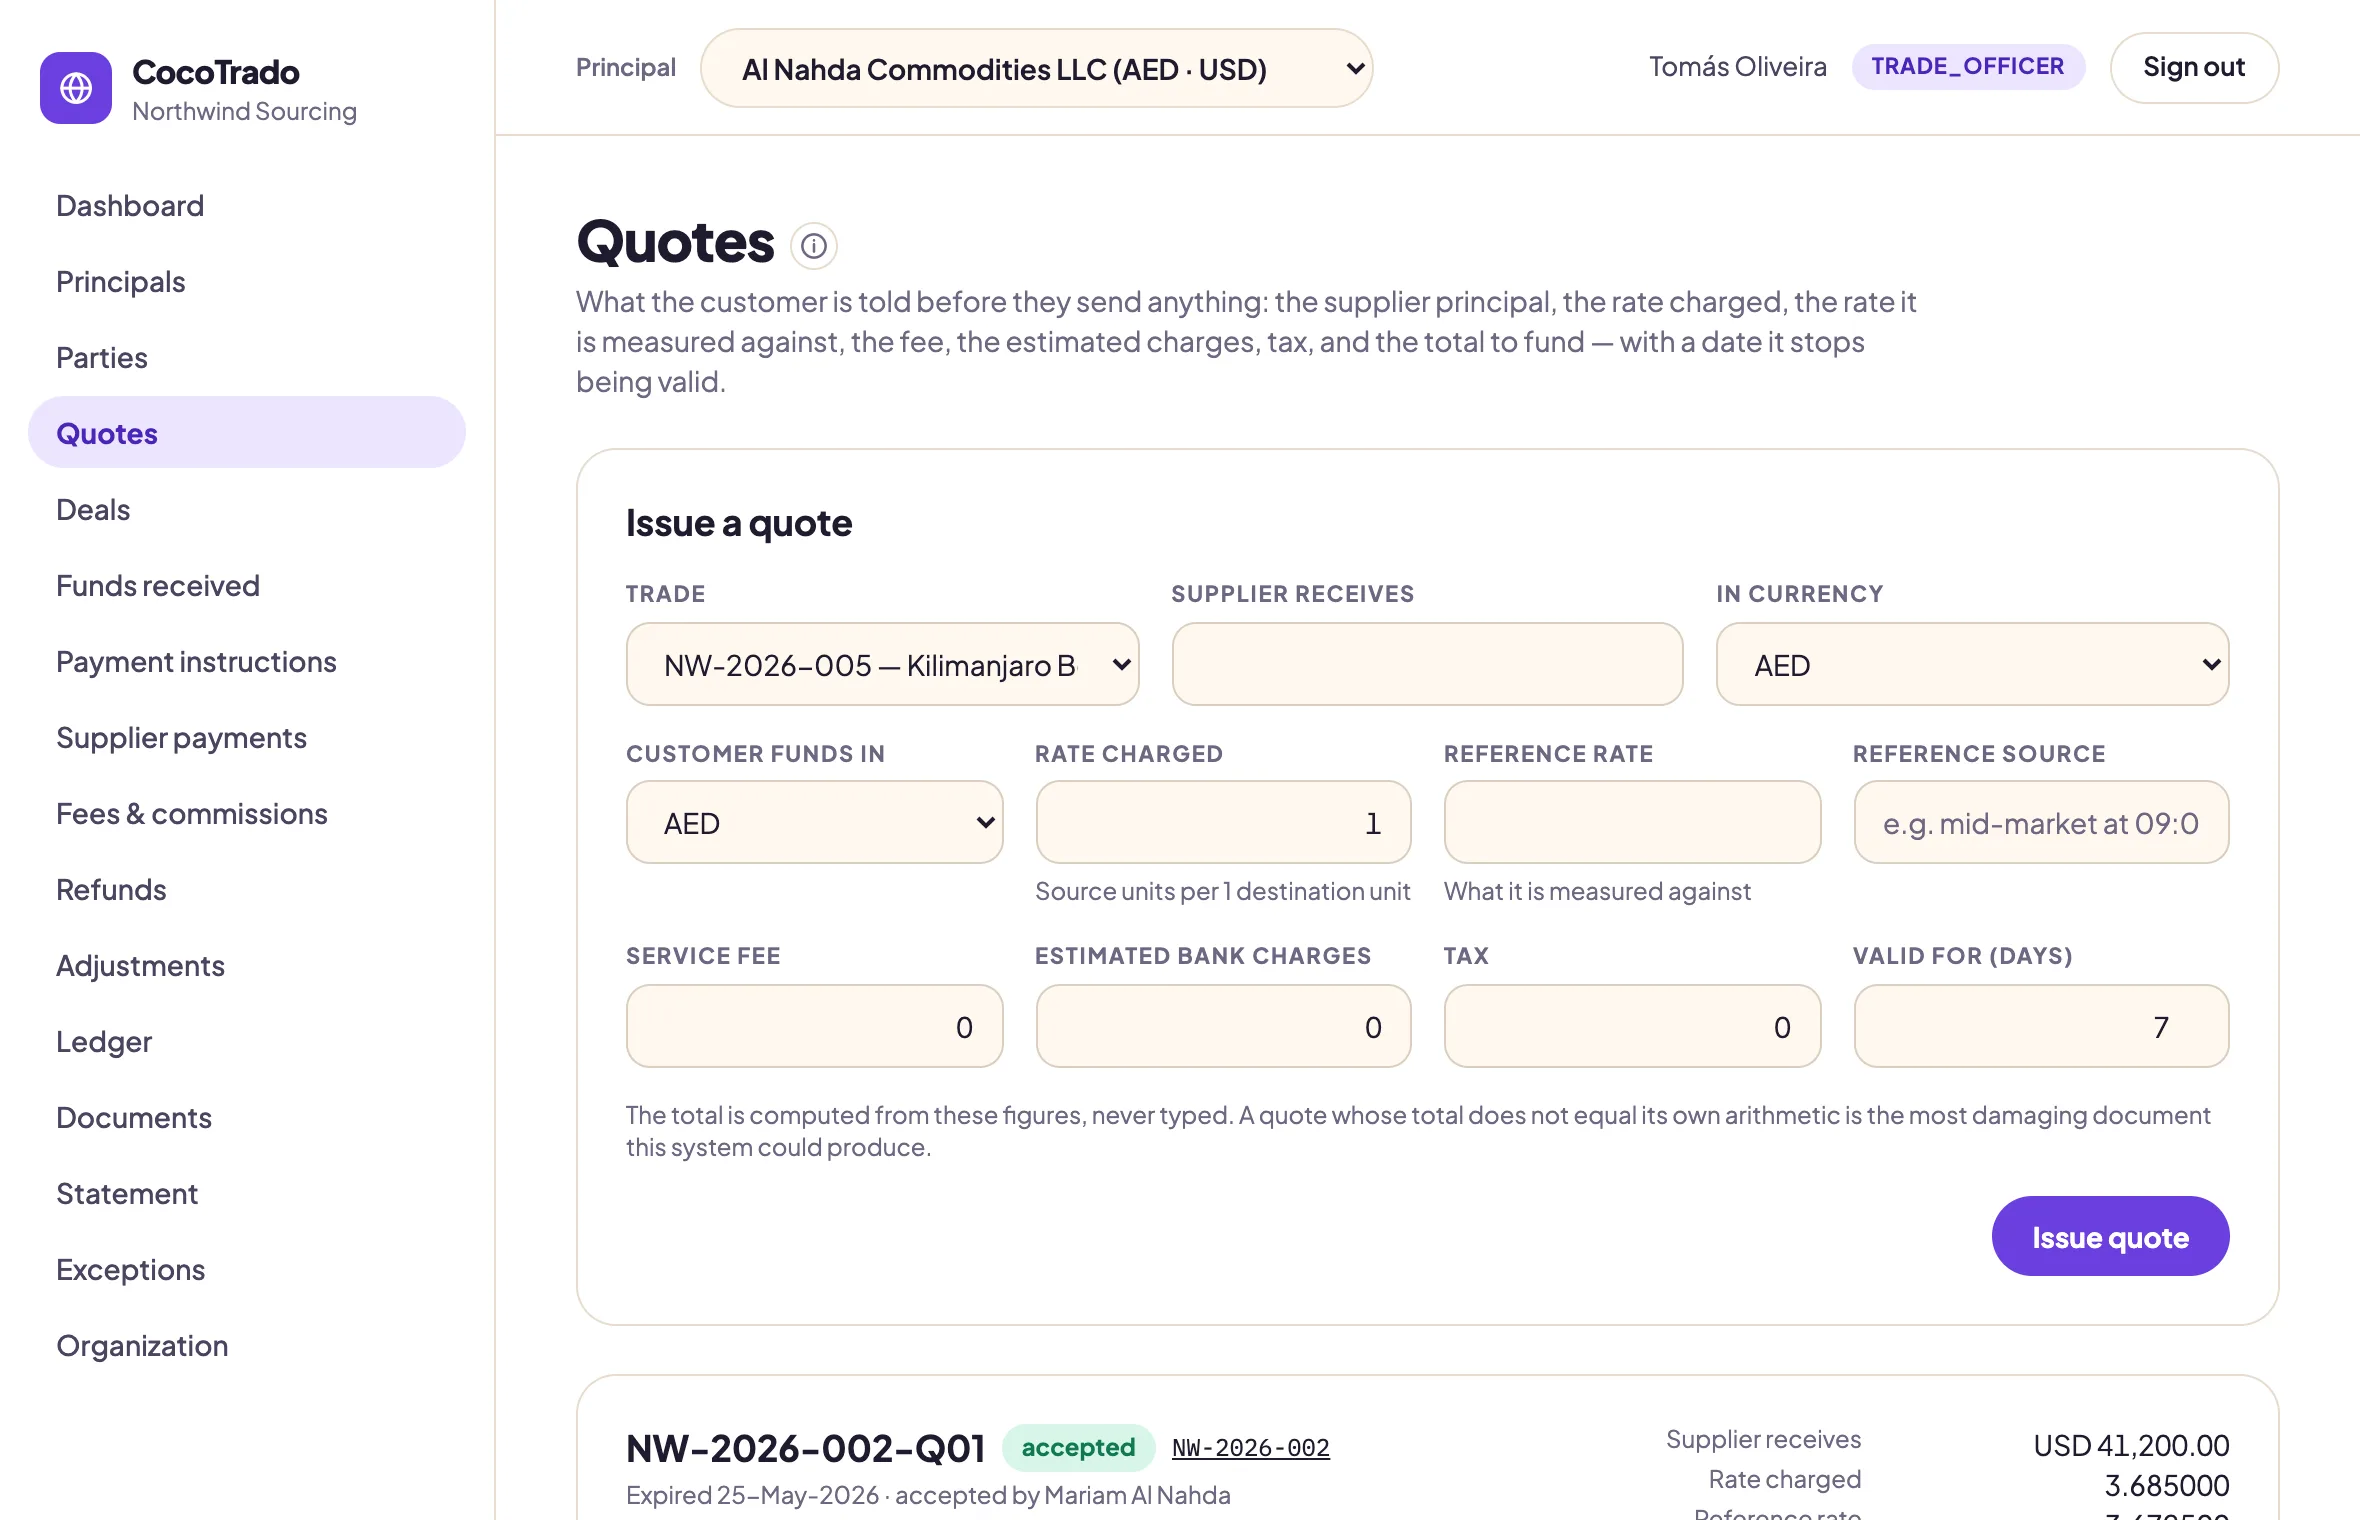The image size is (2360, 1520).
Task: Click the Reference Rate input field
Action: tap(1632, 822)
